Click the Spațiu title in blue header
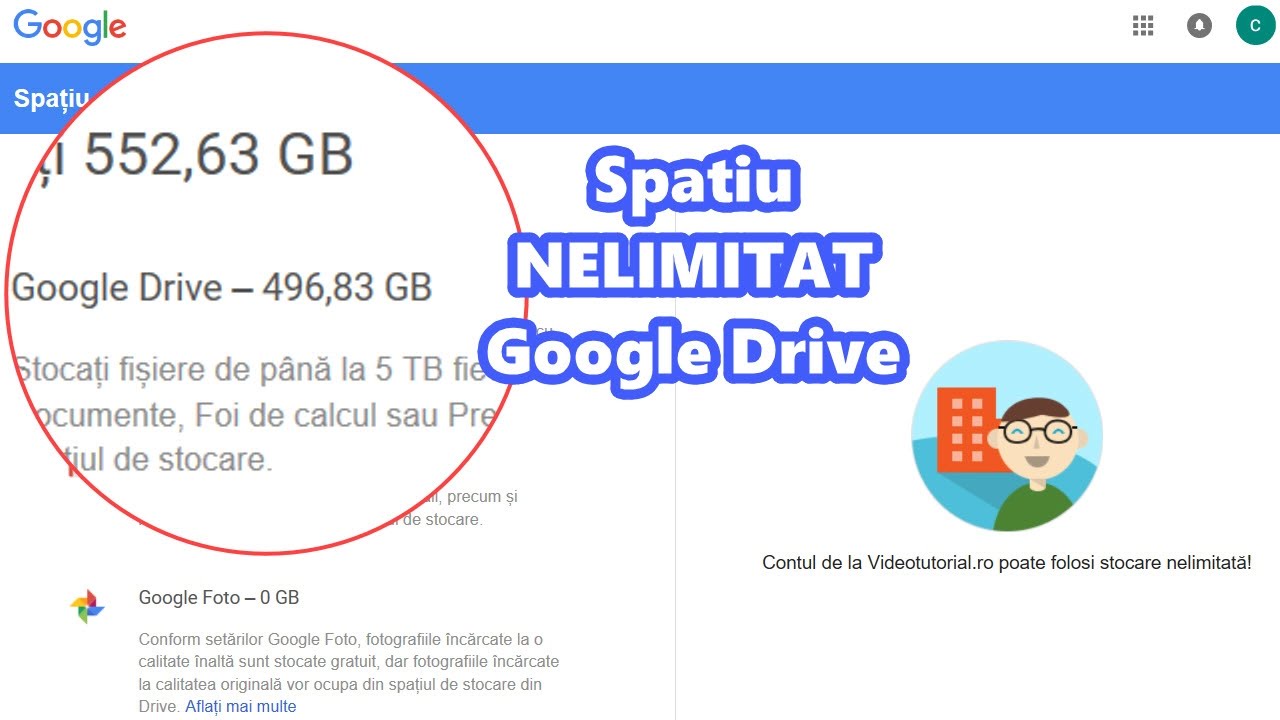The image size is (1280, 720). click(x=52, y=99)
